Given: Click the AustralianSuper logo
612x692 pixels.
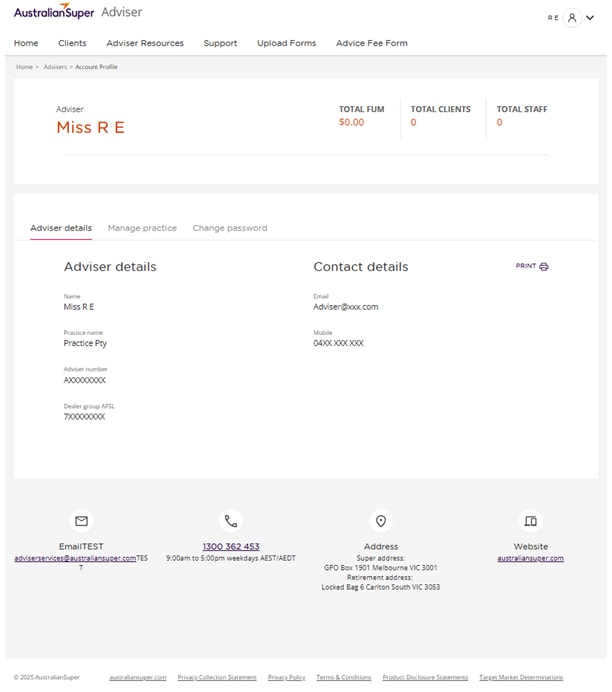Looking at the screenshot, I should point(54,12).
